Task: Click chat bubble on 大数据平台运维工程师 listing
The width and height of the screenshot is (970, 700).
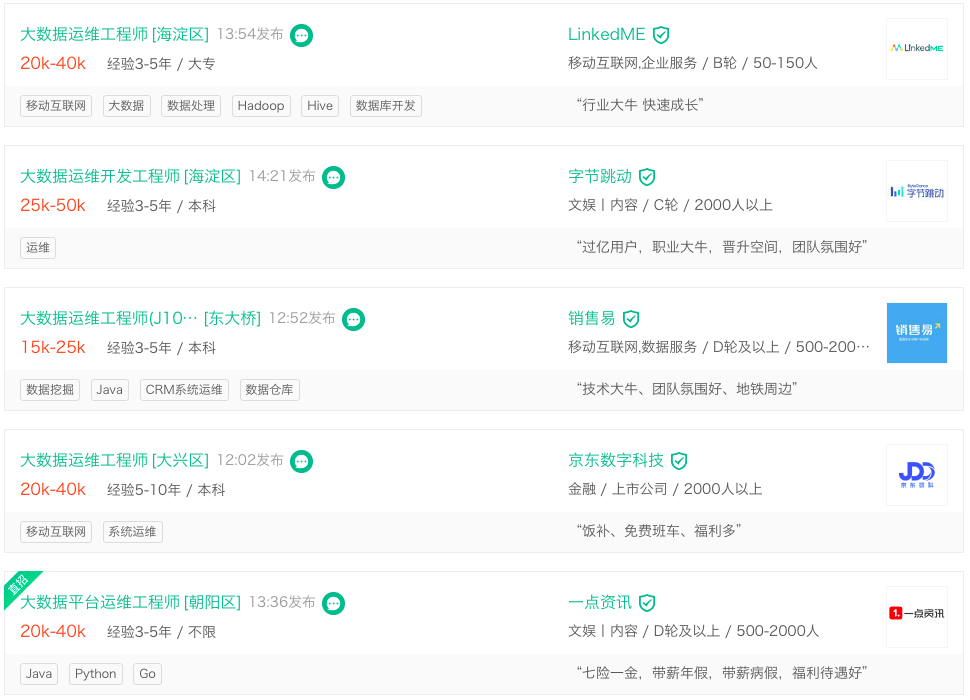Action: coord(334,603)
